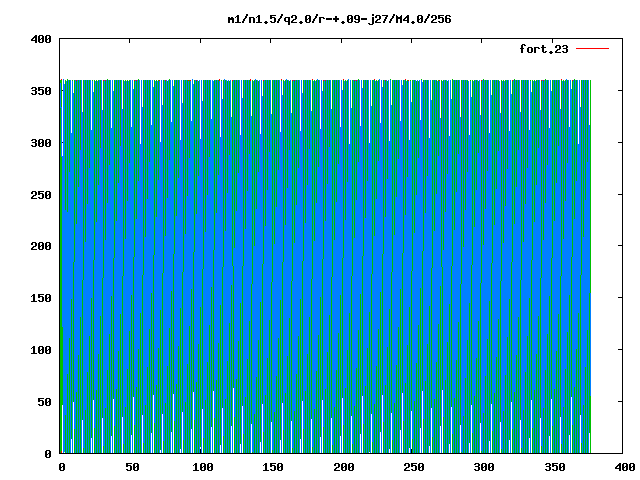Click the x-axis label 200

click(343, 467)
